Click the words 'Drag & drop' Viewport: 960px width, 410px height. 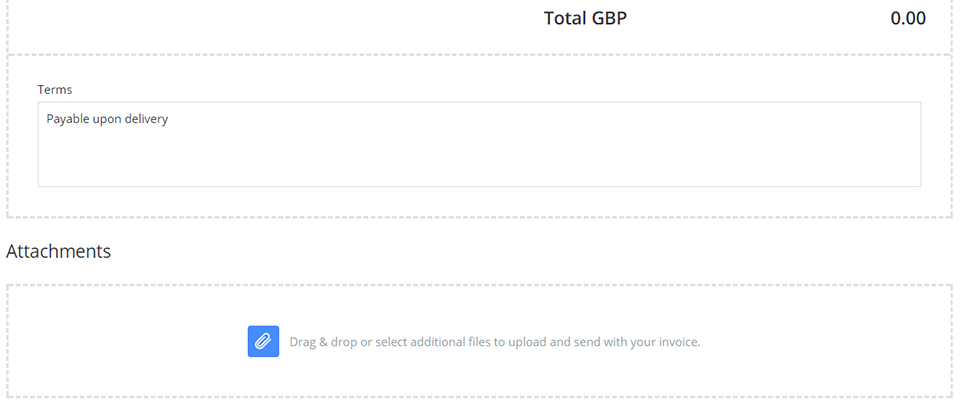323,343
